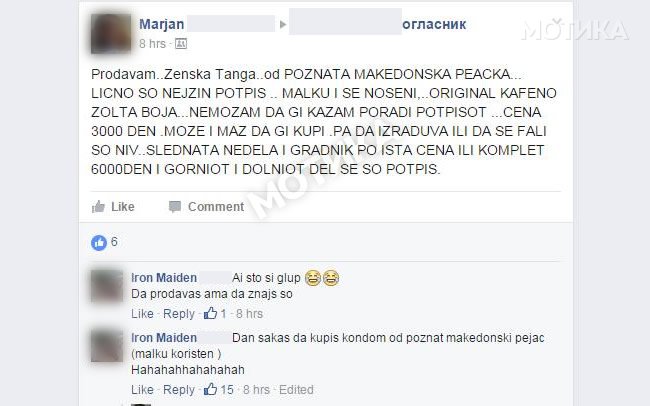This screenshot has height=406, width=650.
Task: Click the post's thumbs-up Like icon
Action: pyautogui.click(x=98, y=207)
